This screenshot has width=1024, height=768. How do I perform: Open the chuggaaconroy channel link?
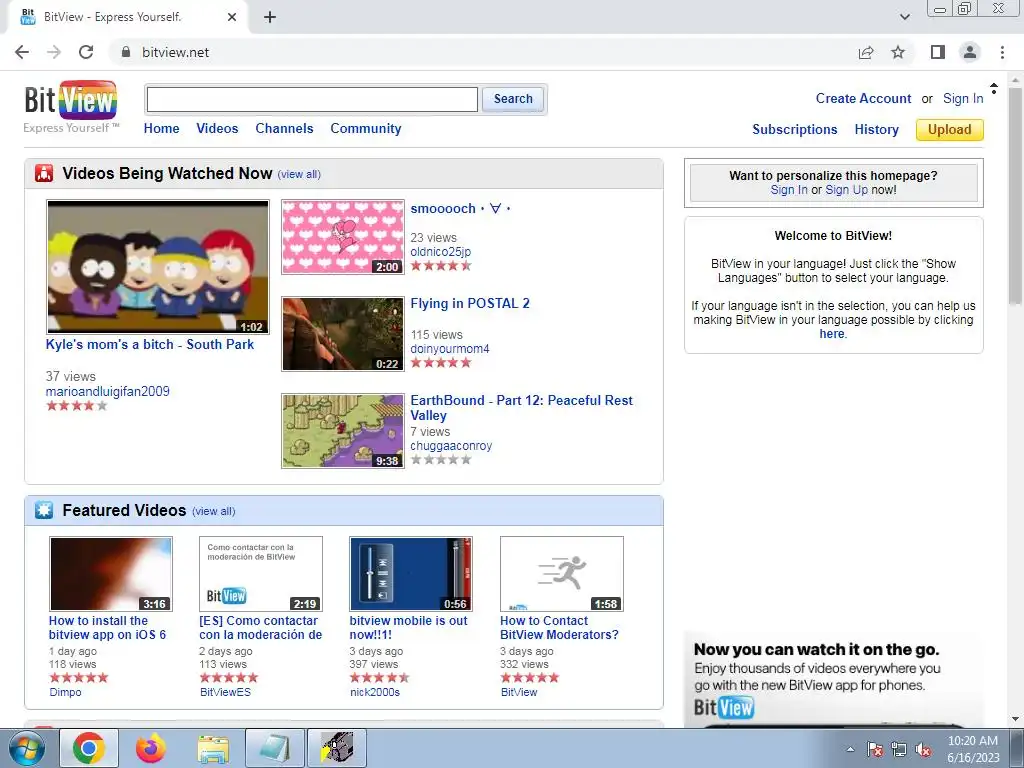[x=451, y=445]
